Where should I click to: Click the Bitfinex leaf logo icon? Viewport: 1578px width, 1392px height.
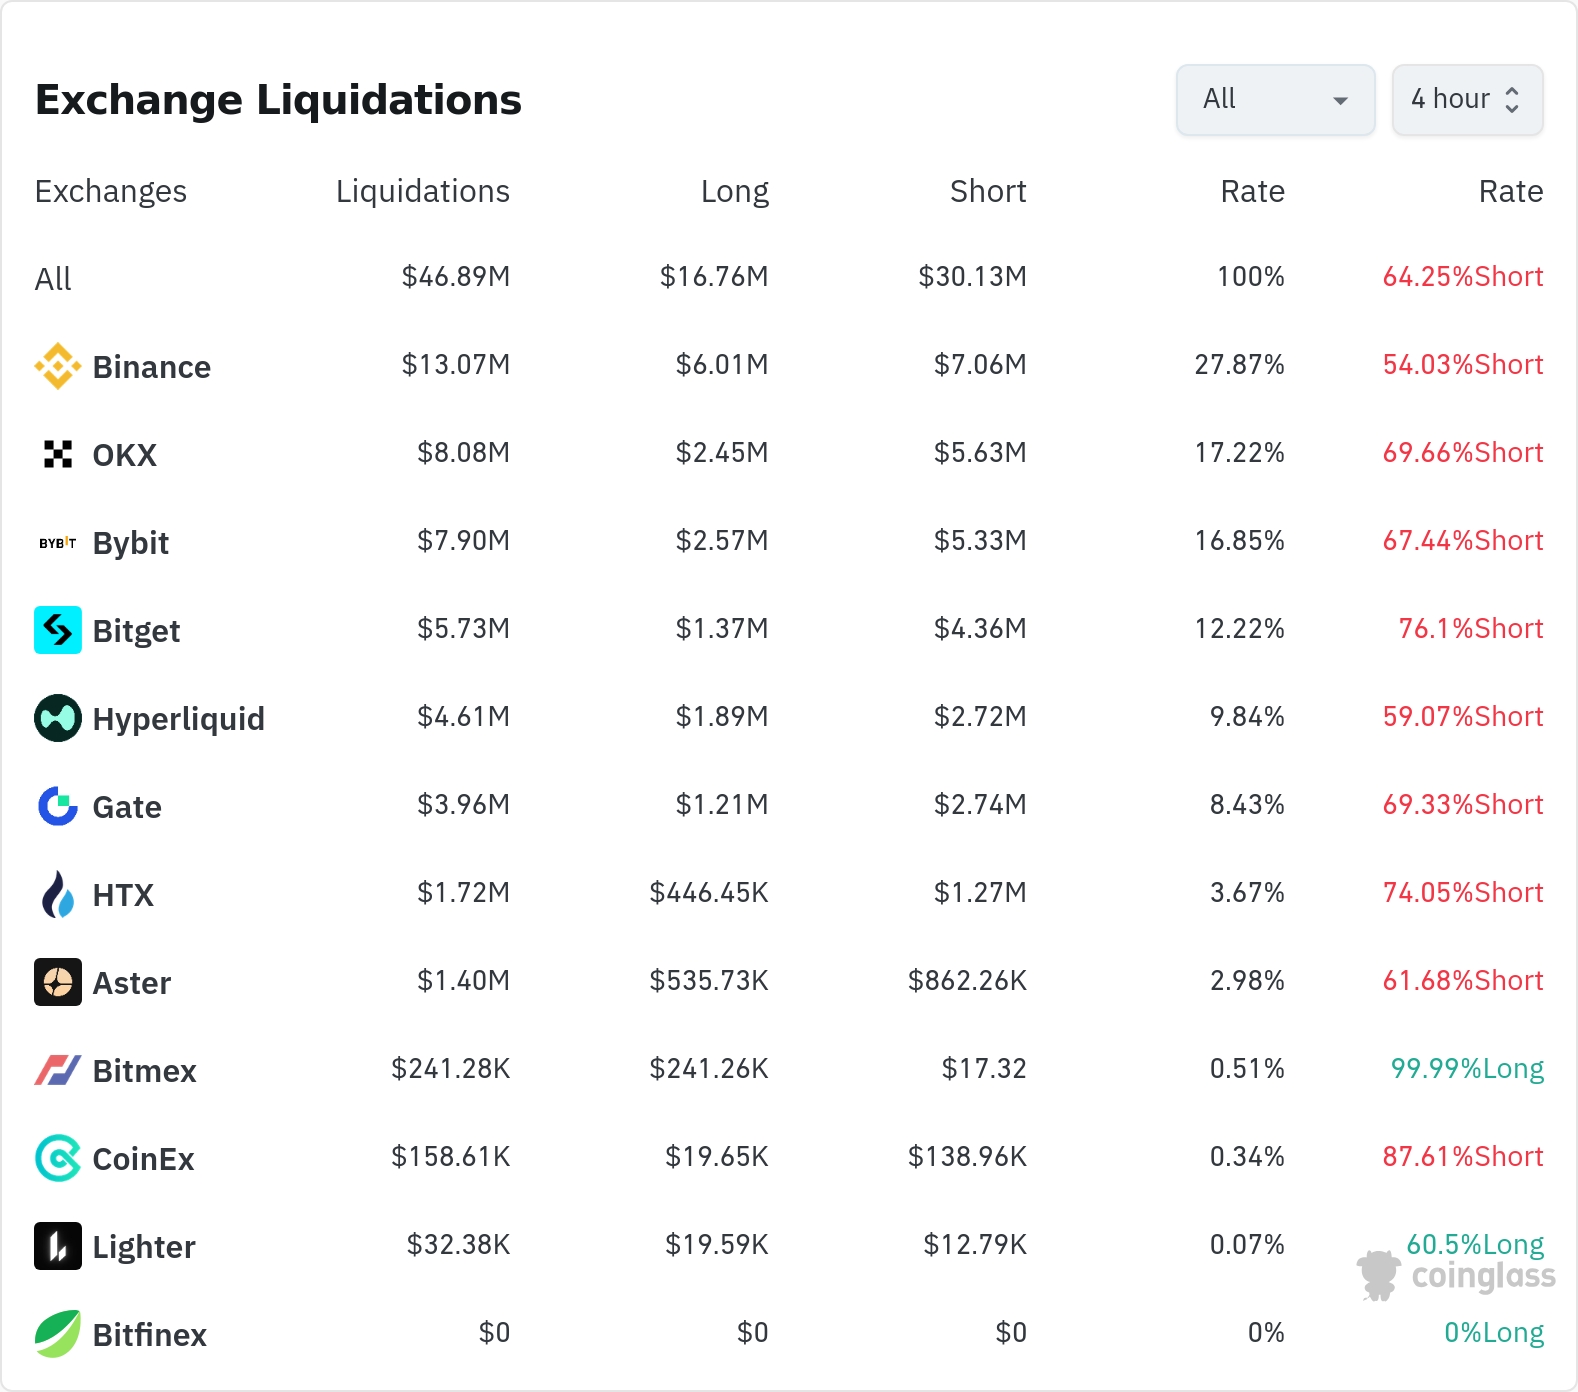pos(58,1334)
